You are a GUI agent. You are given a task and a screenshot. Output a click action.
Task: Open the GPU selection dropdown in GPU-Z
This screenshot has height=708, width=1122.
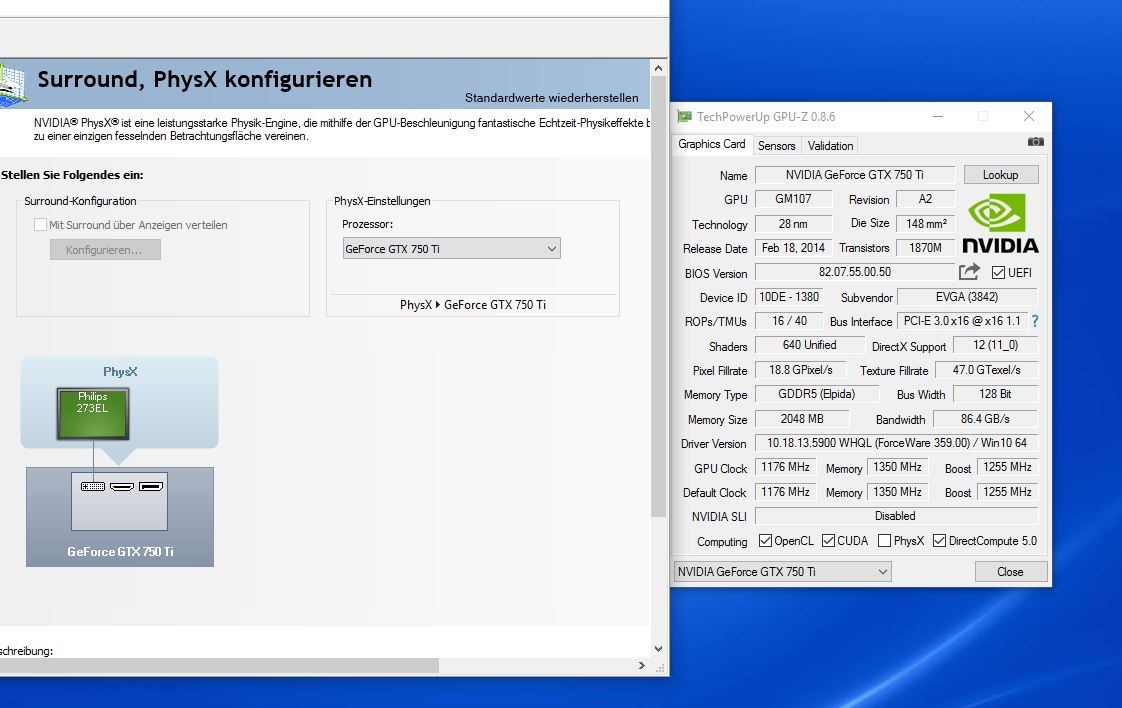click(783, 571)
